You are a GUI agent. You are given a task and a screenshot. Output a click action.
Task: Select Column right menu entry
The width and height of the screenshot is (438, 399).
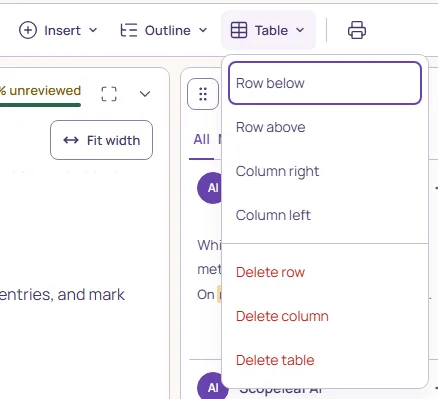pos(325,171)
